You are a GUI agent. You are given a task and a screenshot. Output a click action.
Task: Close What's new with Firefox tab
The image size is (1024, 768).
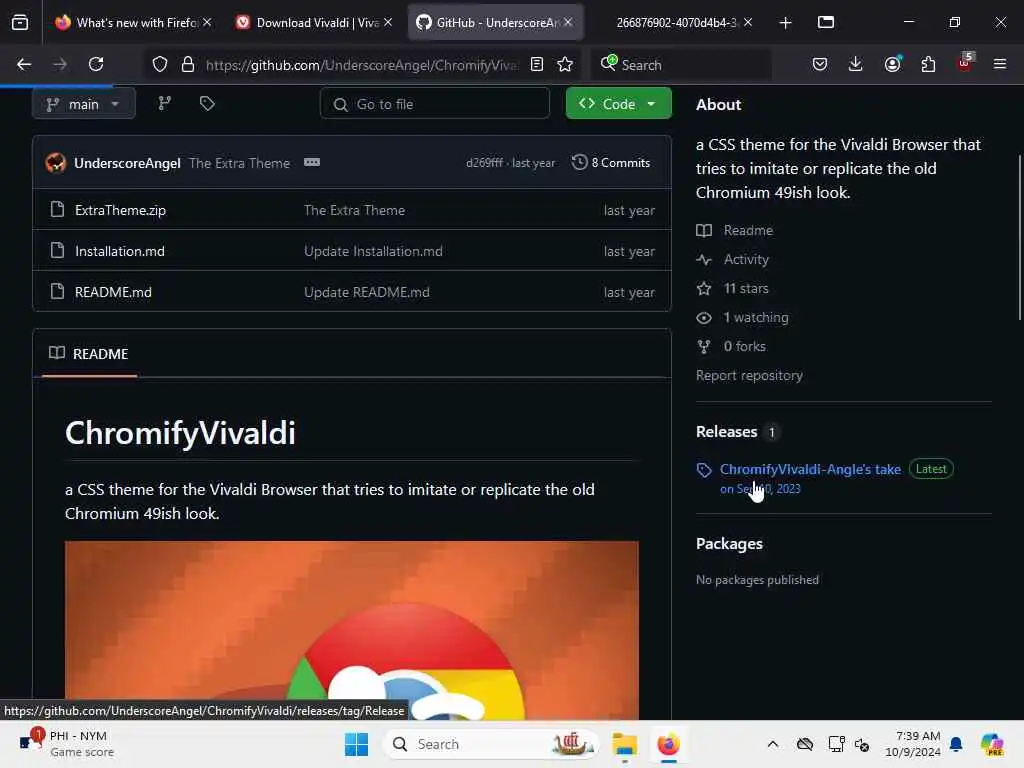pyautogui.click(x=207, y=22)
